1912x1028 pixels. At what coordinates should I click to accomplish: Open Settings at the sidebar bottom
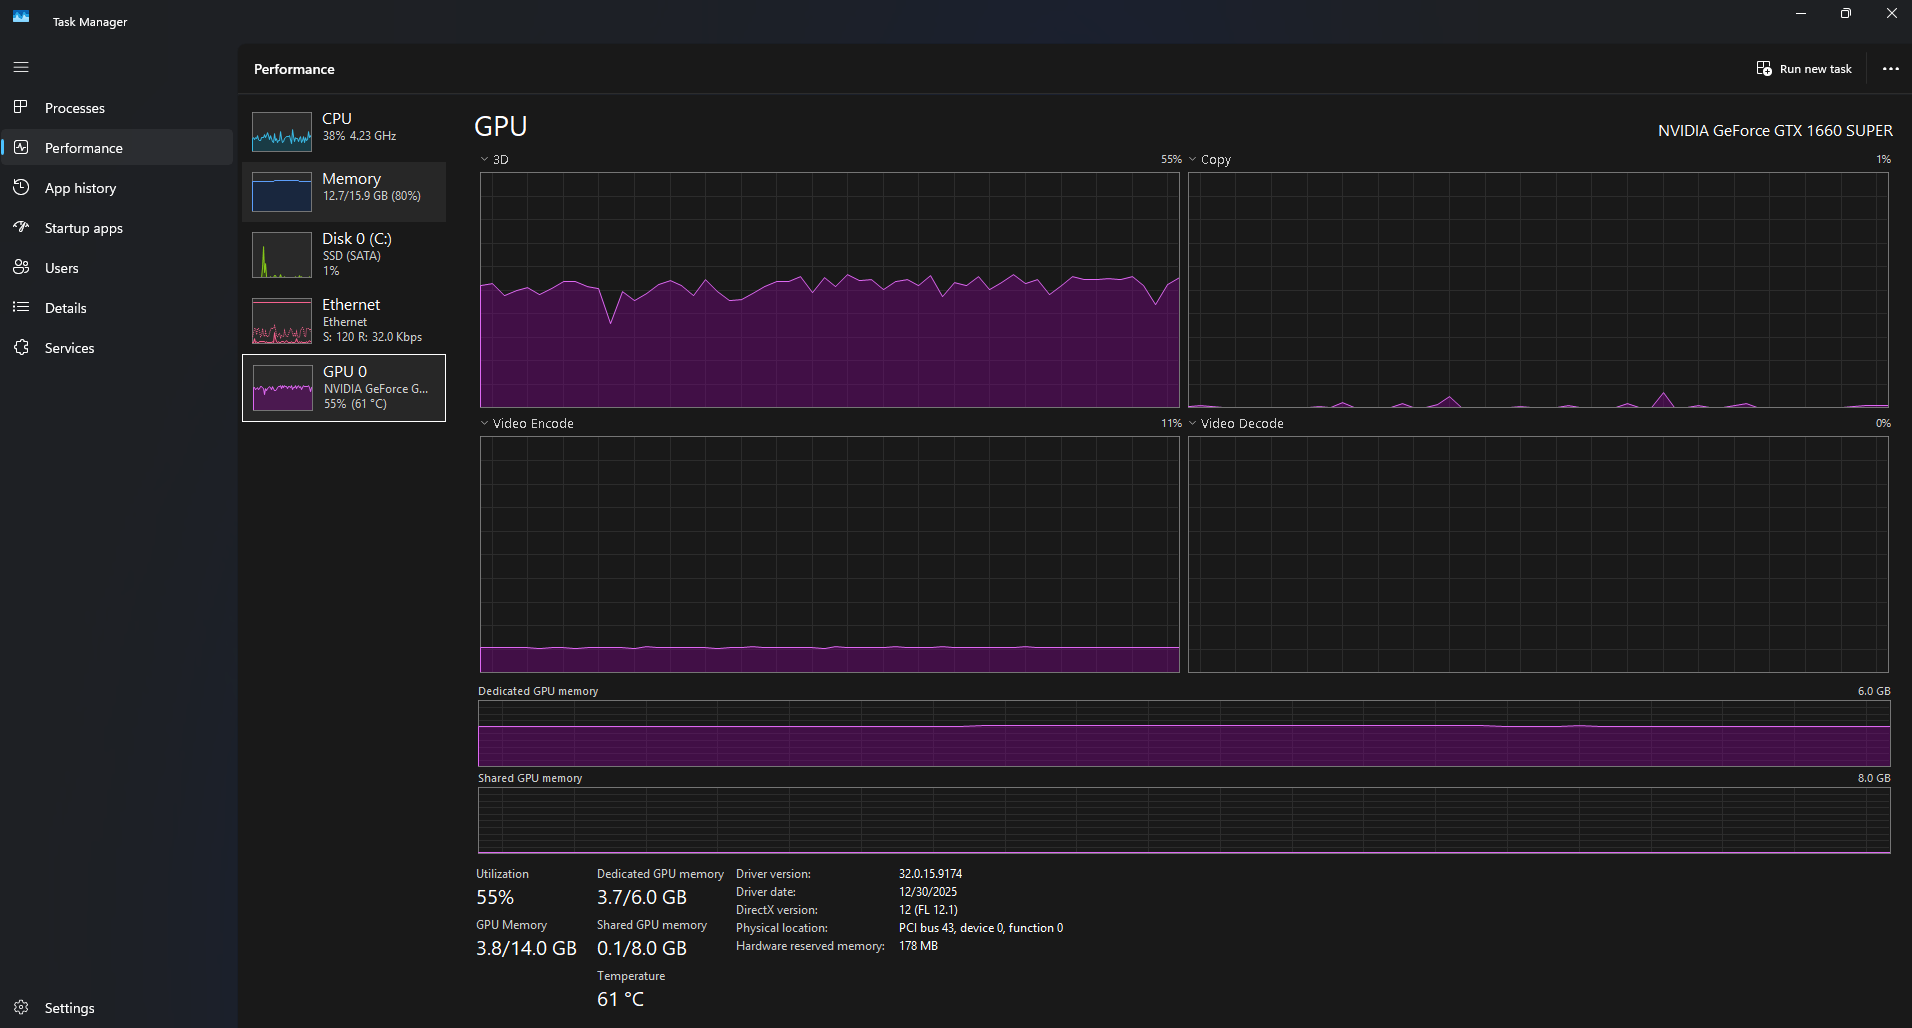118,1007
